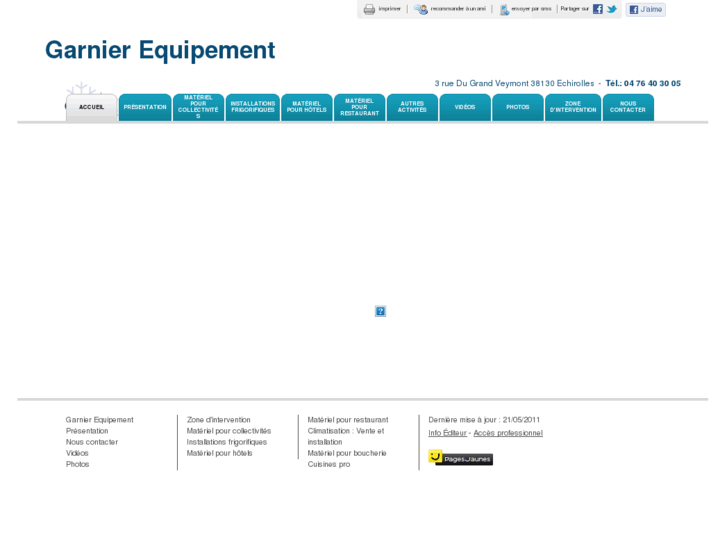The height and width of the screenshot is (545, 727).
Task: Open the Accès professionnel link
Action: click(508, 433)
